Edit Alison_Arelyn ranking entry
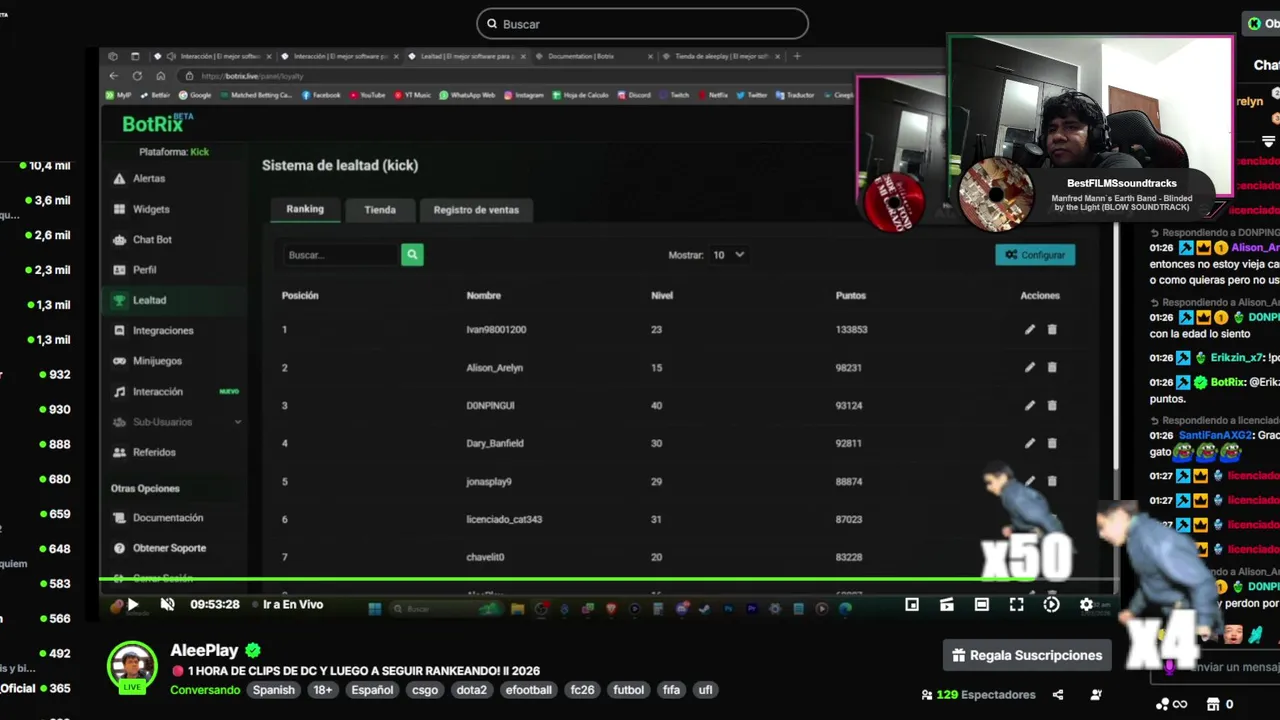Viewport: 1280px width, 720px height. 1030,367
